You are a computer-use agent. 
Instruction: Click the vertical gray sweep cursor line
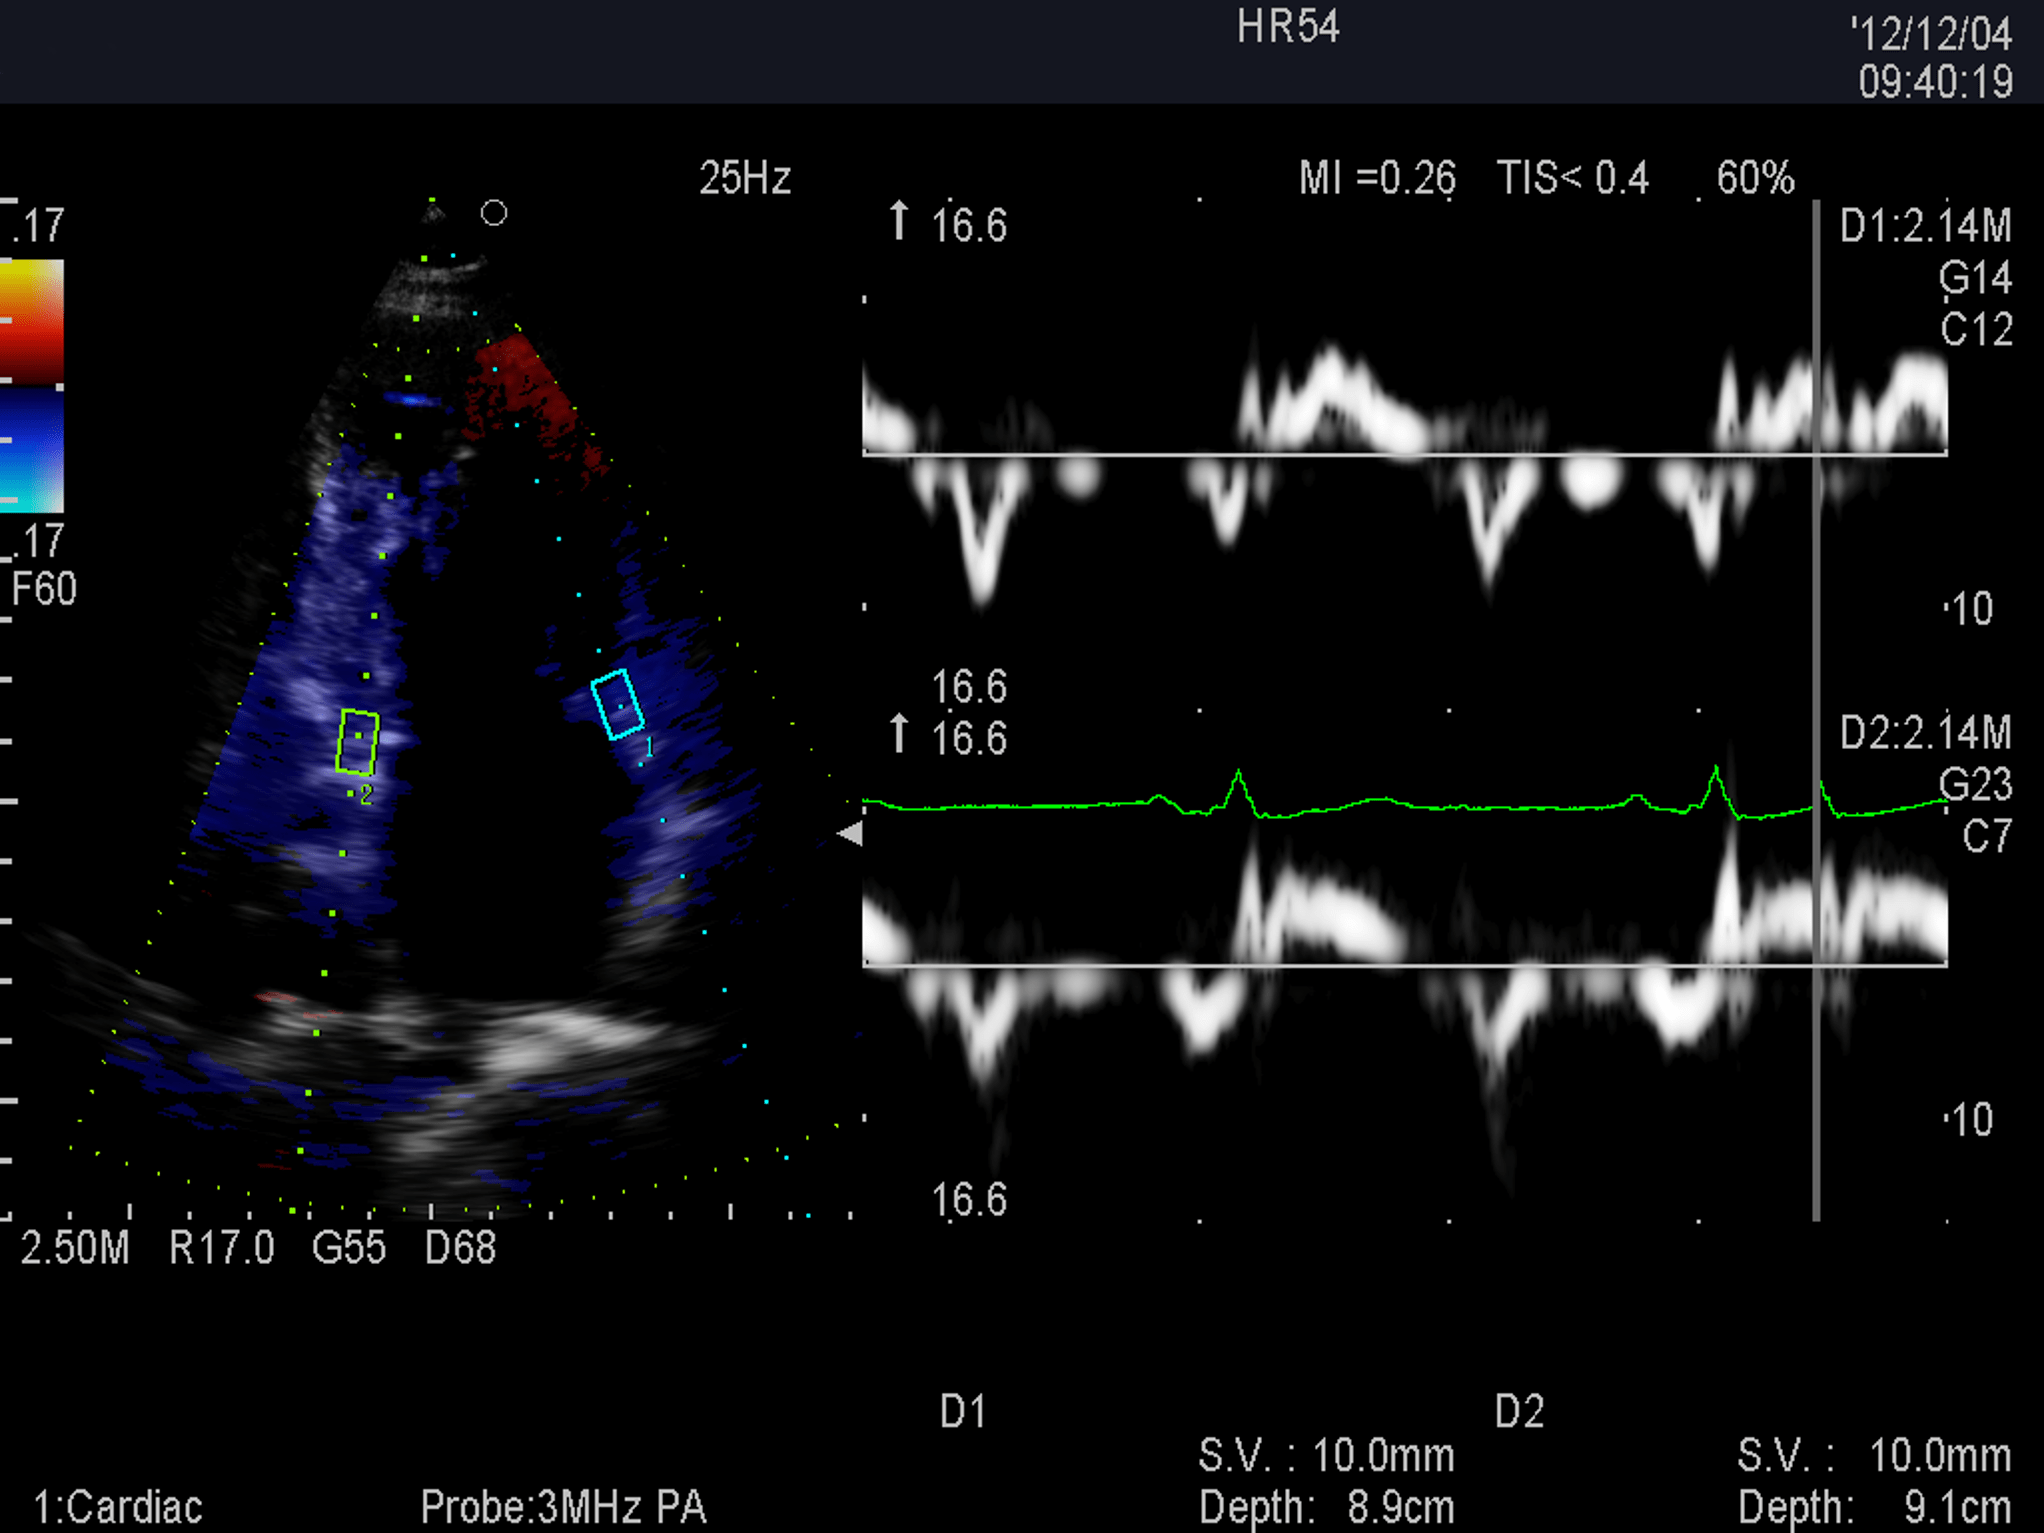(1816, 710)
